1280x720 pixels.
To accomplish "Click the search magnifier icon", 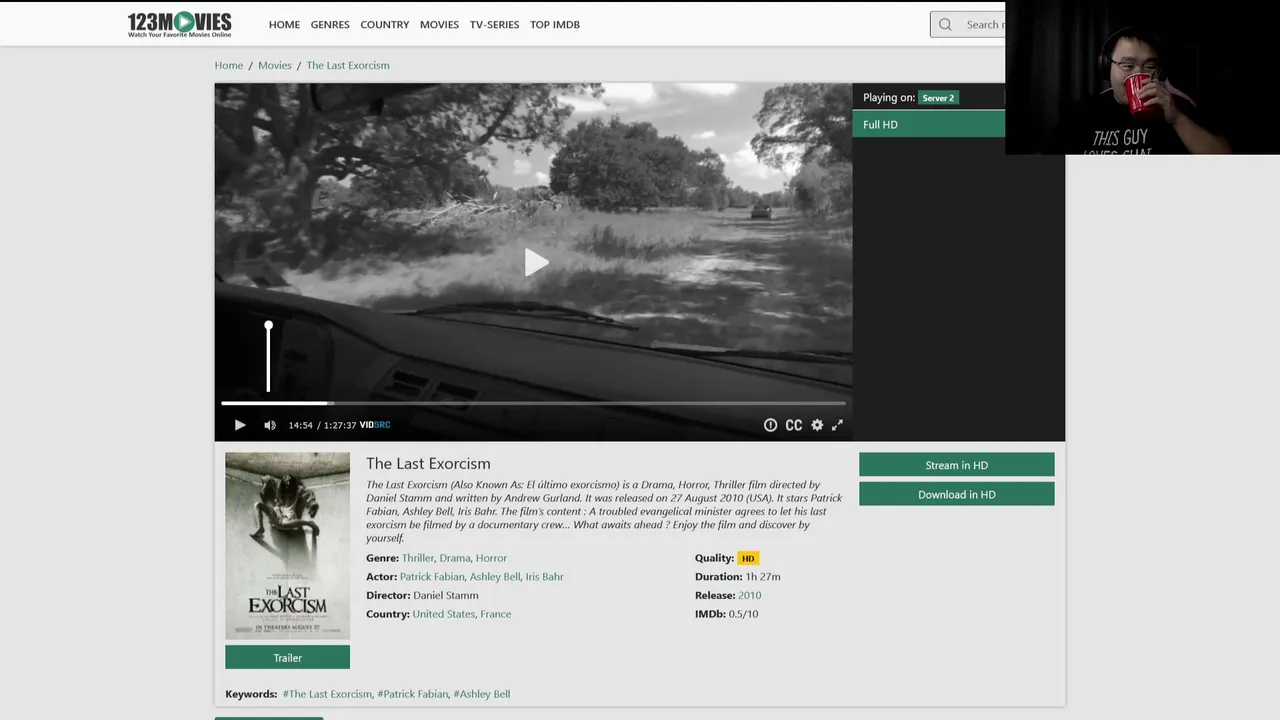I will [945, 25].
